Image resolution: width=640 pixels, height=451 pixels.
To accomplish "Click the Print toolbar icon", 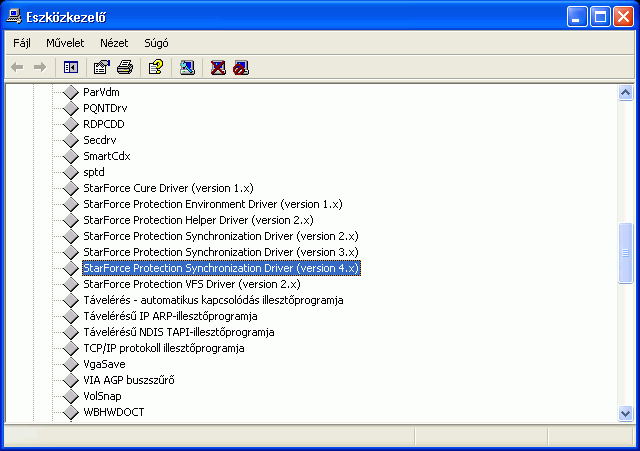I will point(124,68).
